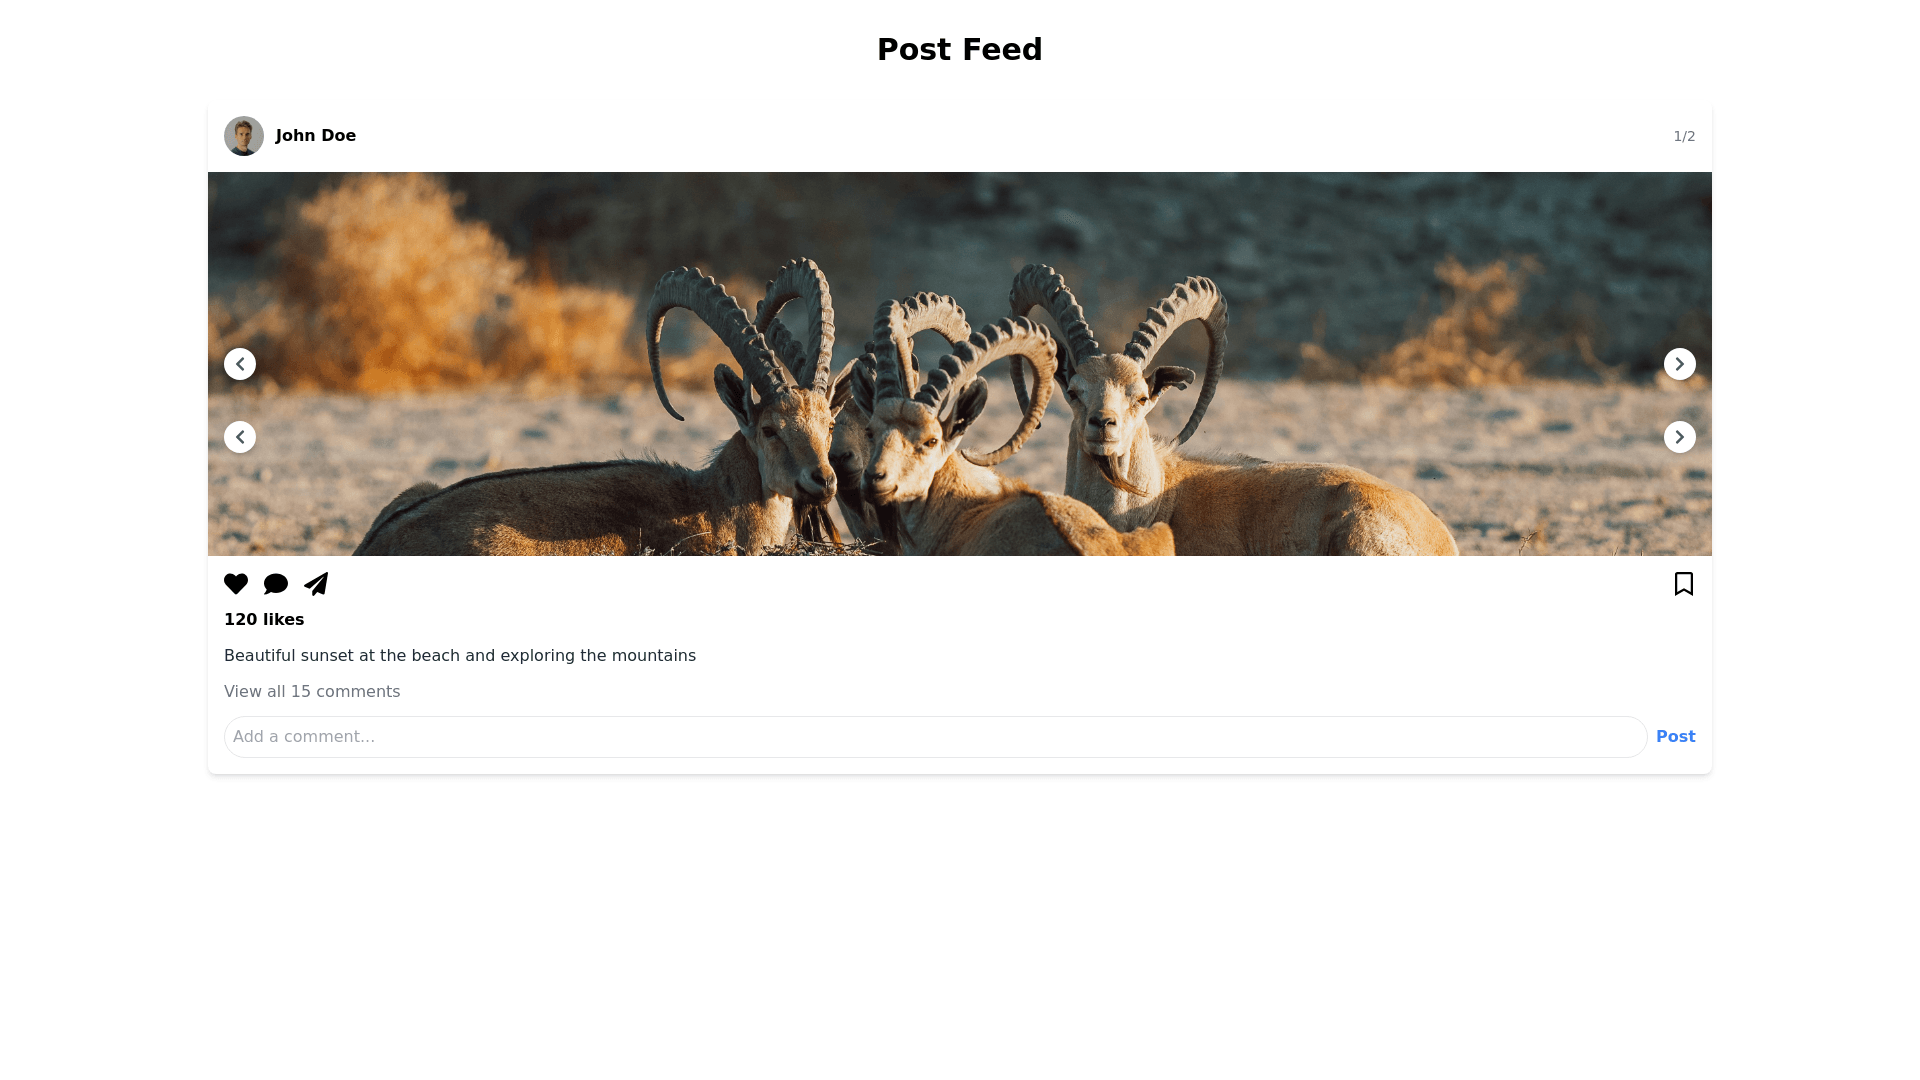Share the post with the paper plane icon
The width and height of the screenshot is (1920, 1080).
[316, 584]
